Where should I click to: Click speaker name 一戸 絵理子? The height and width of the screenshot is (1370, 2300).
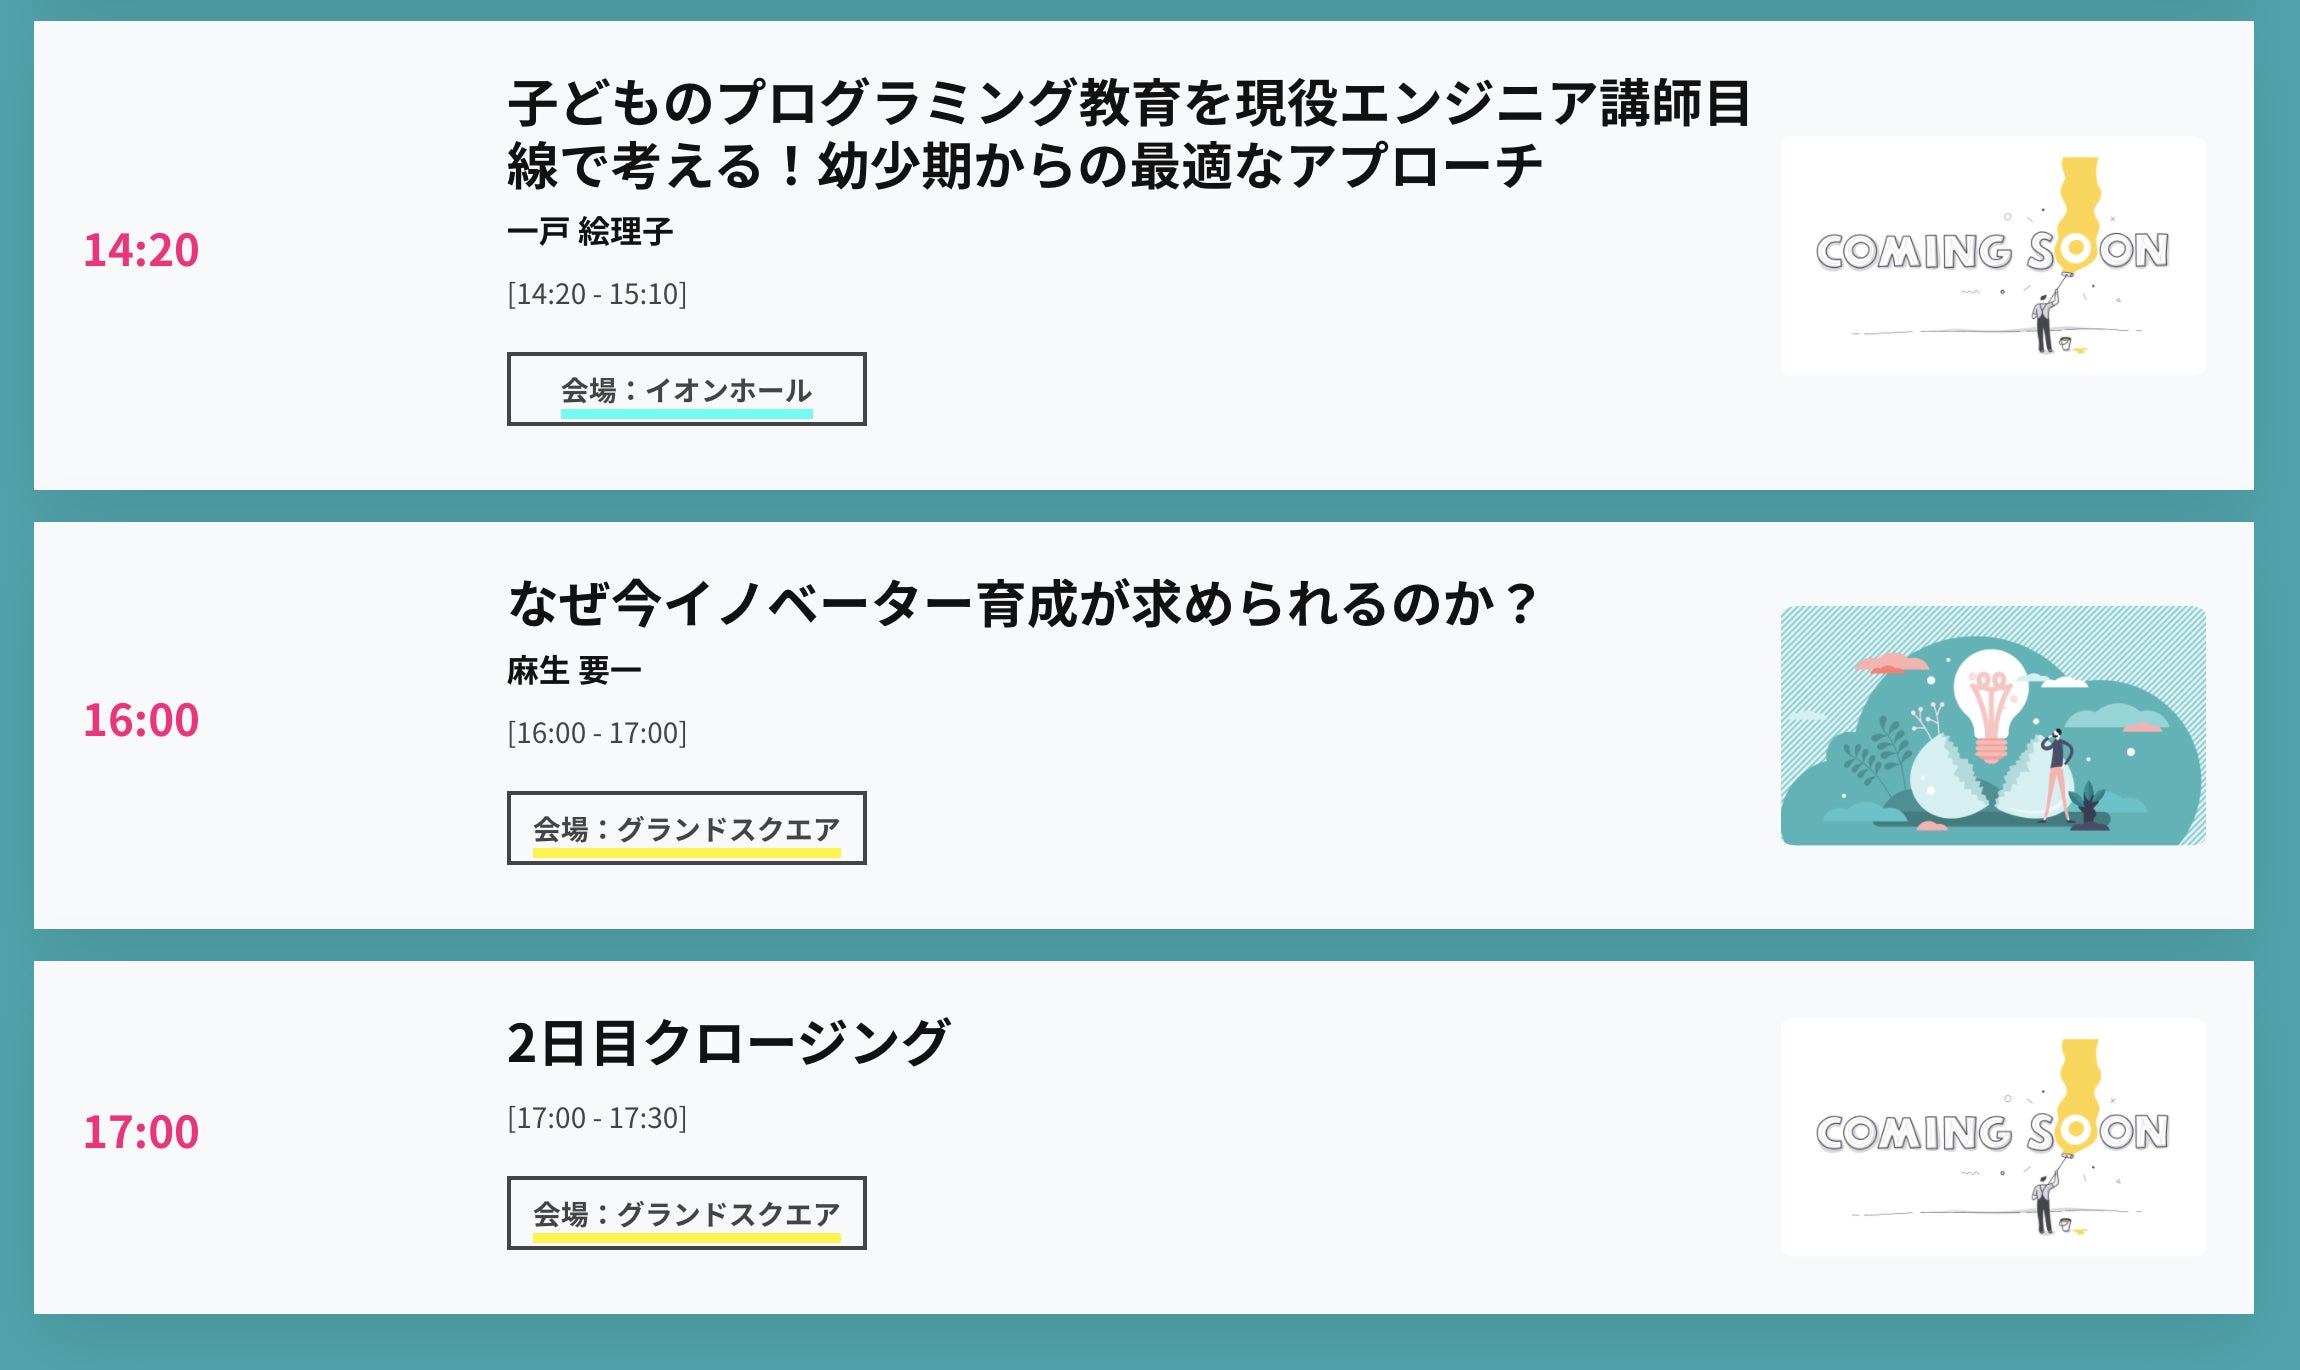590,232
